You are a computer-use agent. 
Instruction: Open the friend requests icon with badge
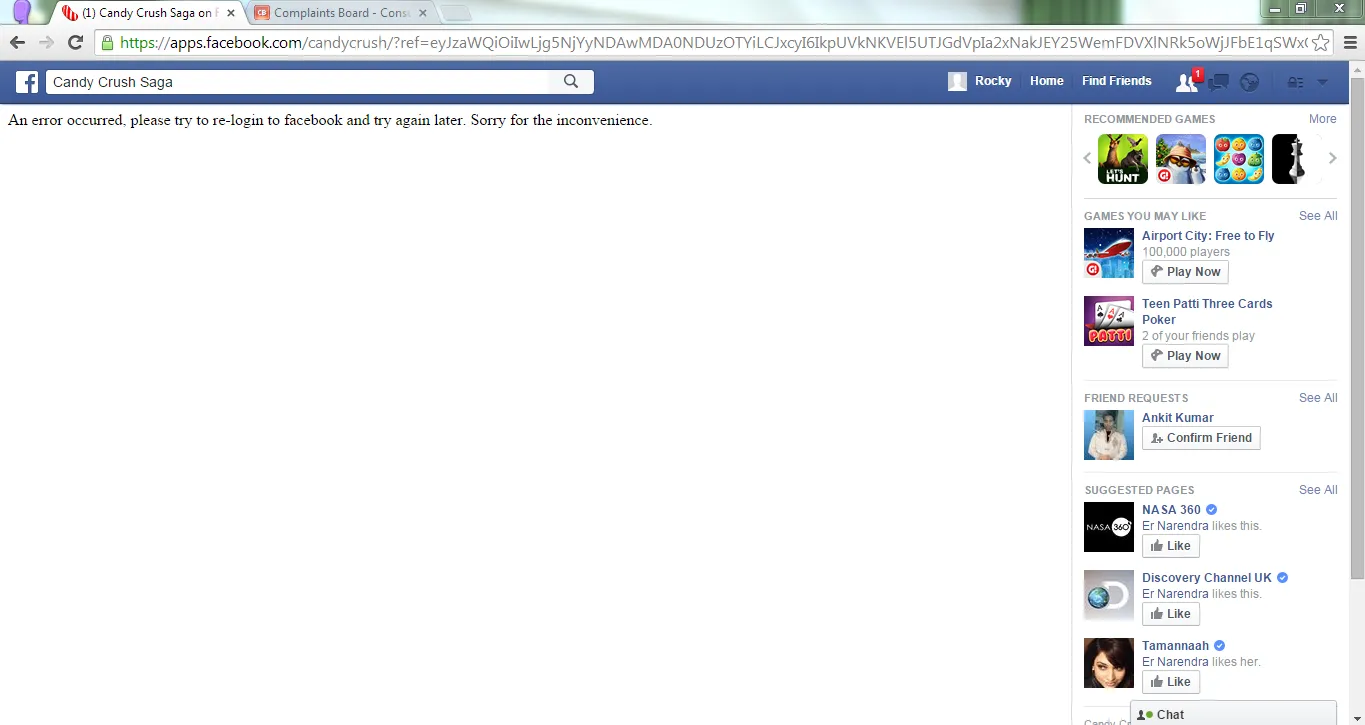(x=1187, y=82)
